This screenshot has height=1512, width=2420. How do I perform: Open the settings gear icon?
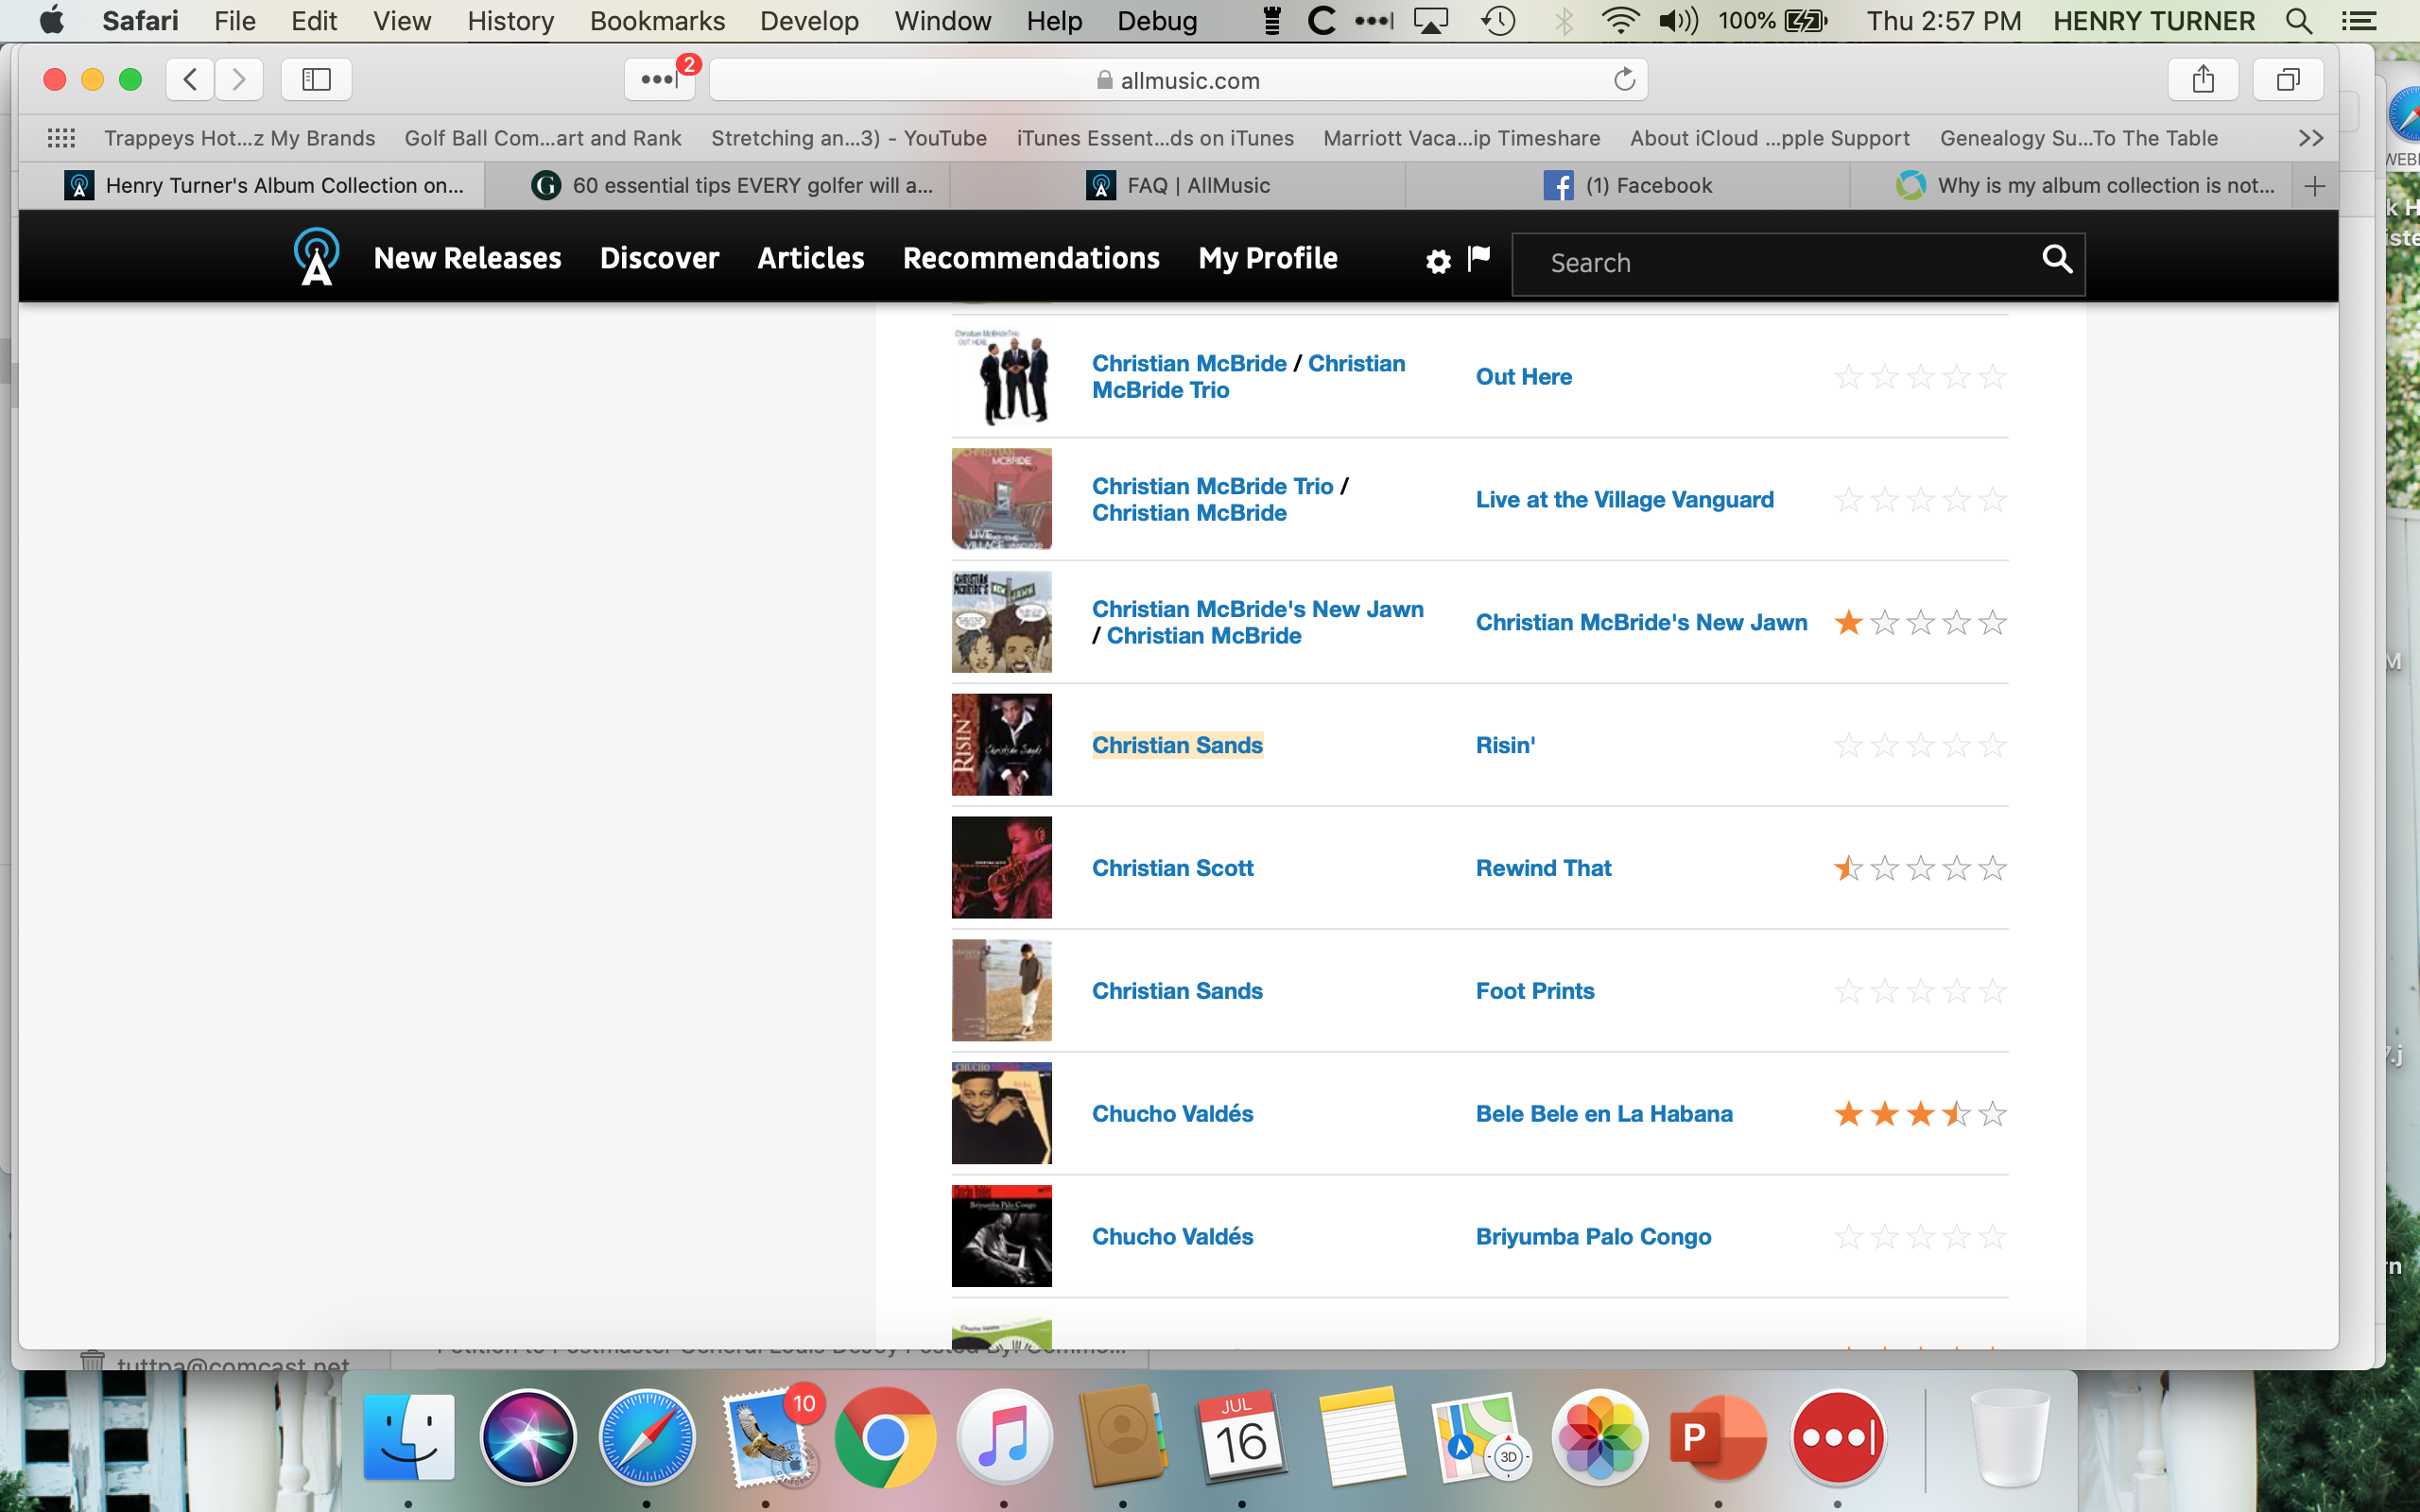click(1437, 262)
